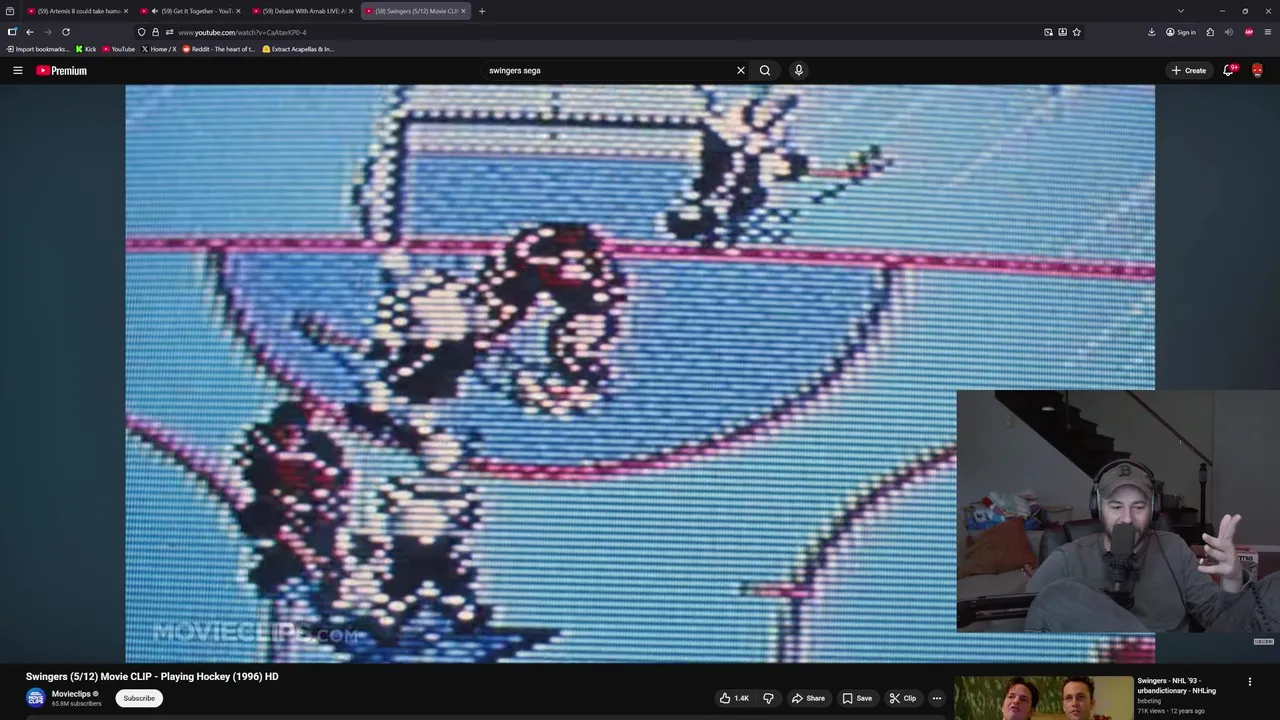The image size is (1280, 720).
Task: Open the sidebar toggle icon
Action: point(11,32)
